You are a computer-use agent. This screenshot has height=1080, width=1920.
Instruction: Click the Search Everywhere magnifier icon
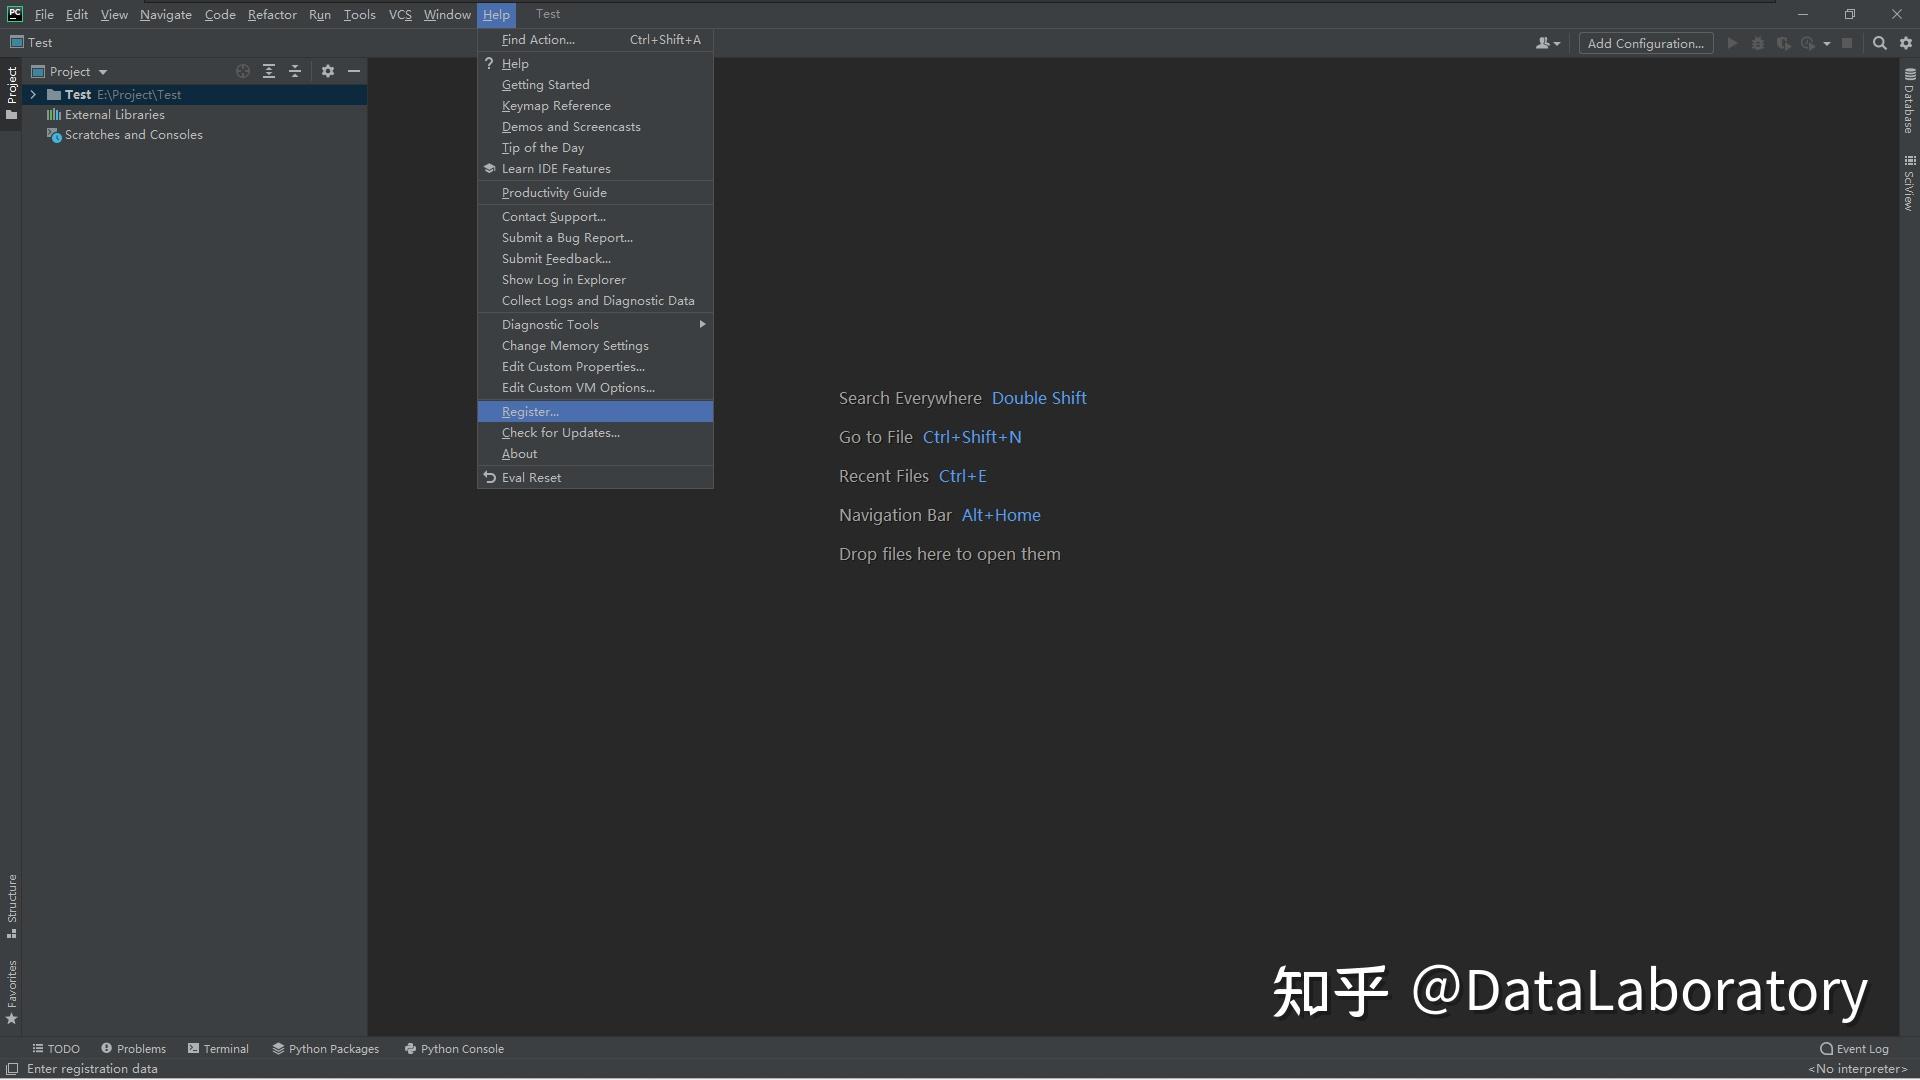[1880, 43]
